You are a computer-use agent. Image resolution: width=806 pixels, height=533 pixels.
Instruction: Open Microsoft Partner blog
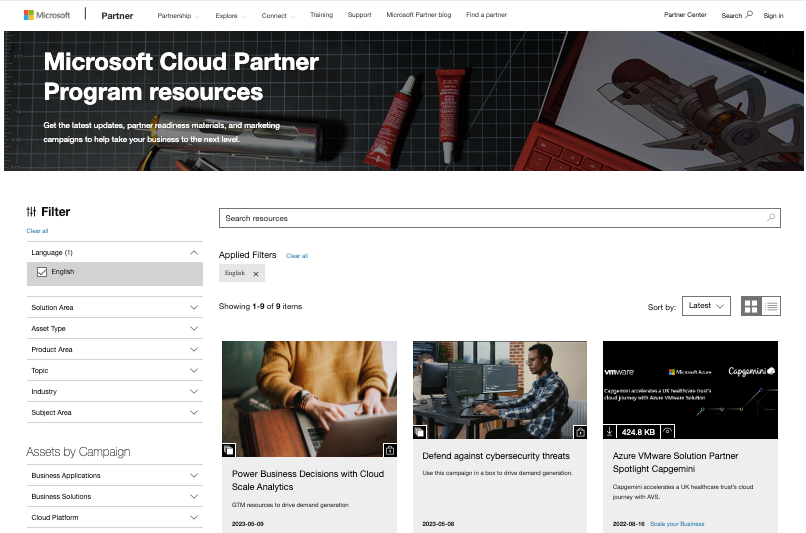pos(418,15)
